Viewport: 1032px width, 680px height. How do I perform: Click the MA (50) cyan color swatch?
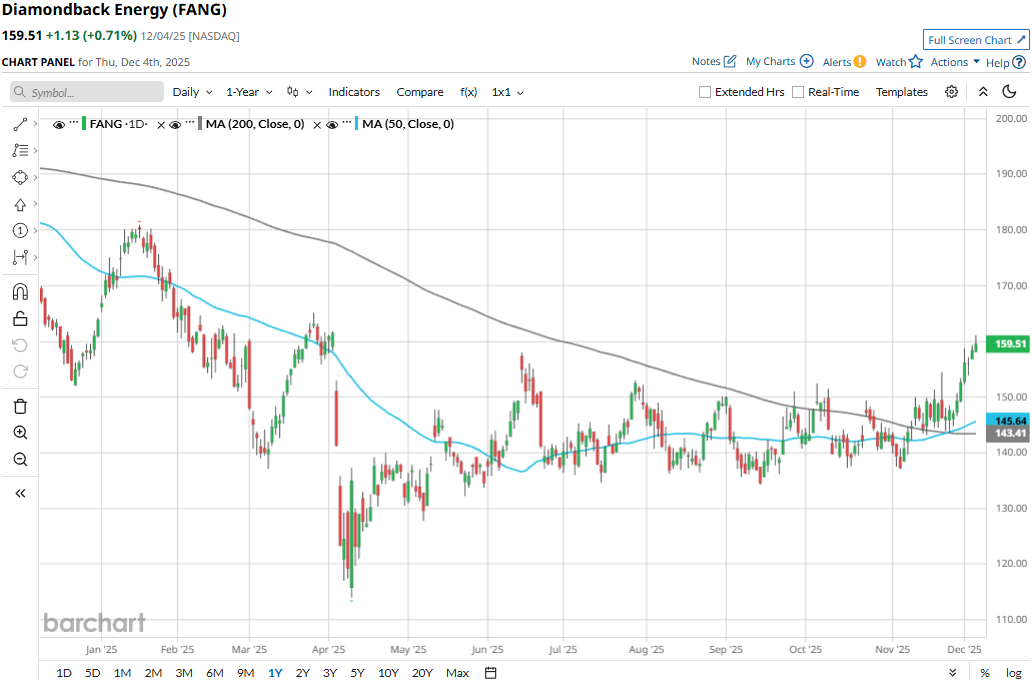point(355,125)
